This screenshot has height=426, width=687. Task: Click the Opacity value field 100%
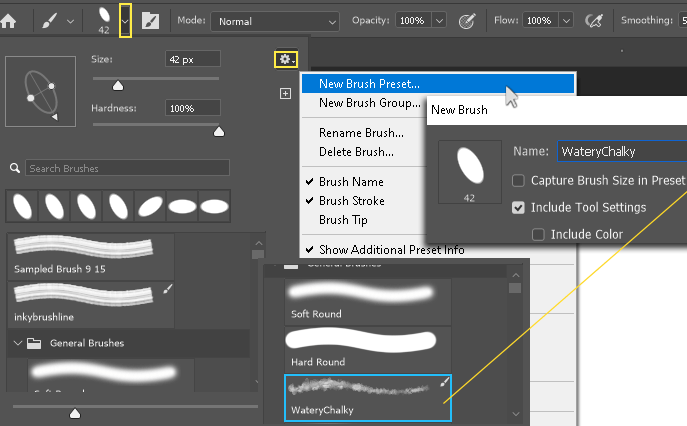[x=413, y=21]
